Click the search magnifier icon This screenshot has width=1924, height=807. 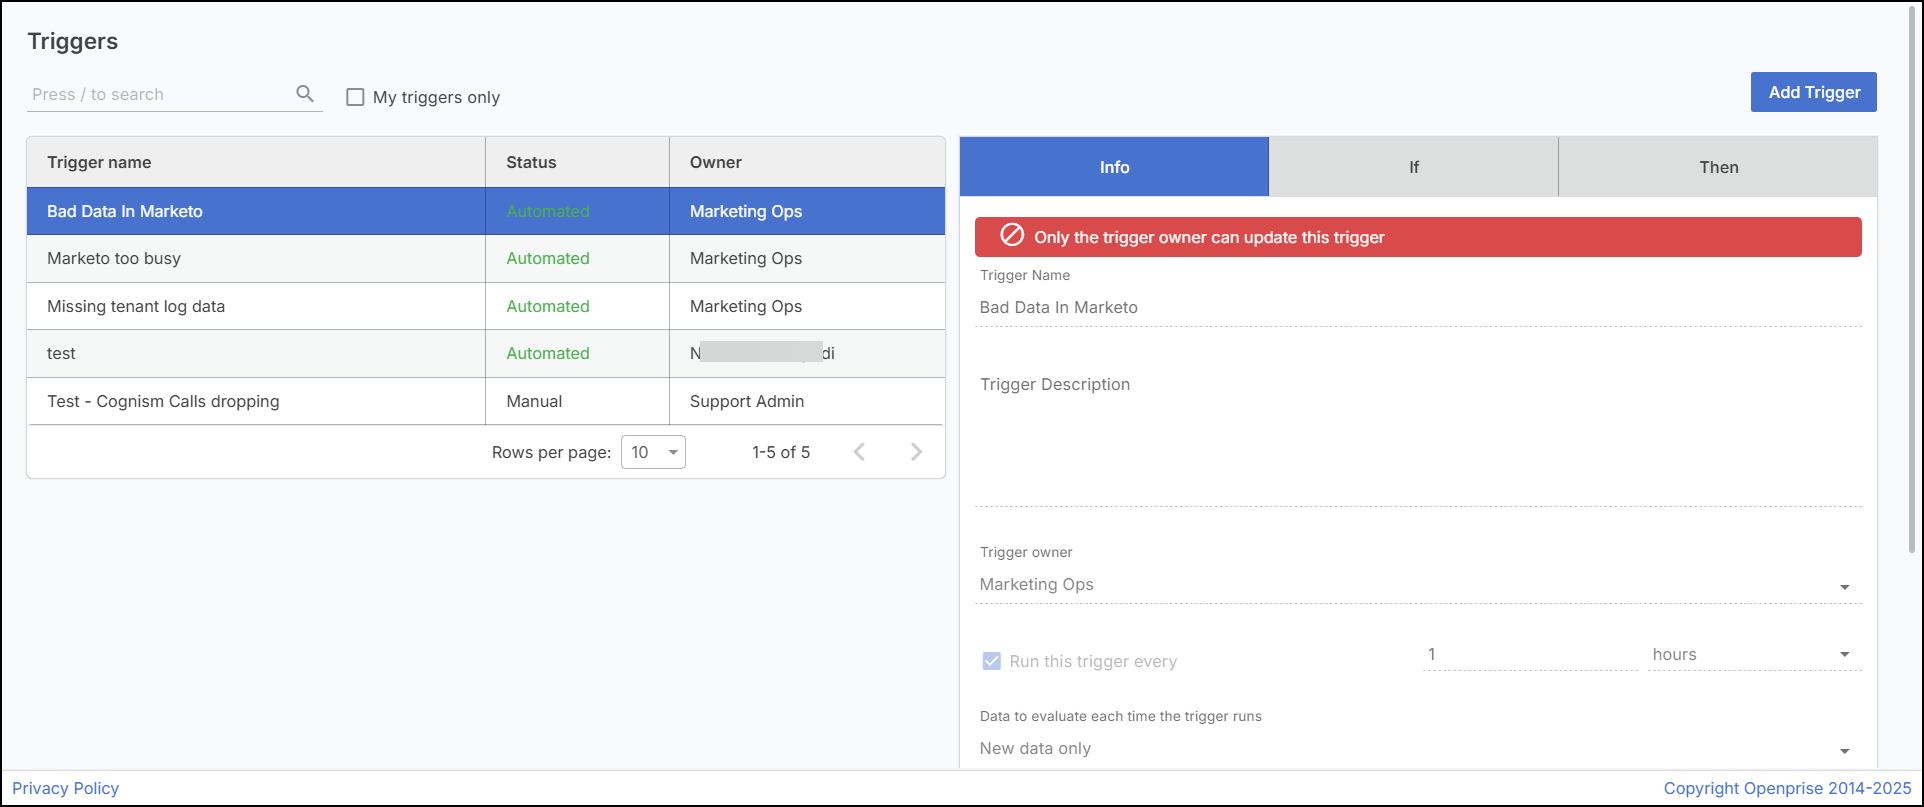(305, 93)
